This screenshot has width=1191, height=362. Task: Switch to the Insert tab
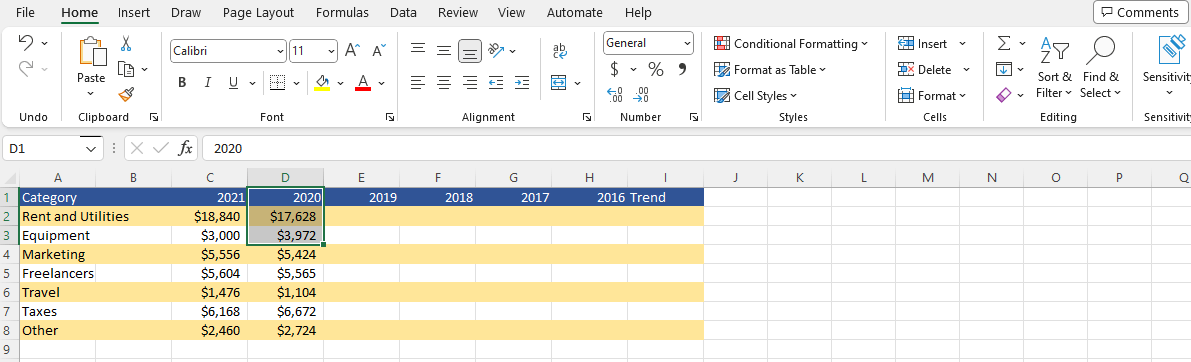coord(134,12)
